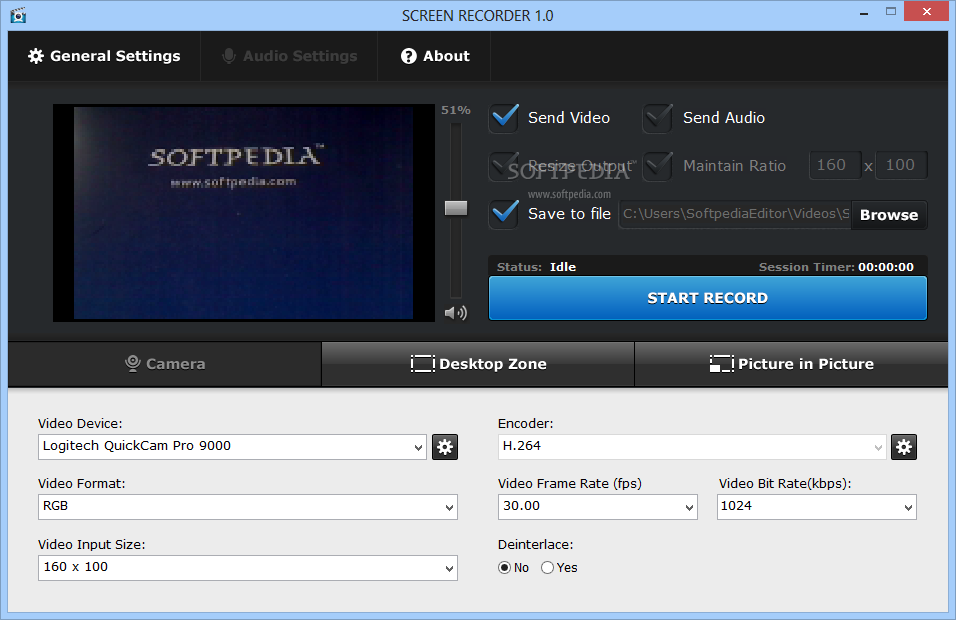This screenshot has height=620, width=956.
Task: Click the output width field showing 160
Action: pyautogui.click(x=835, y=165)
